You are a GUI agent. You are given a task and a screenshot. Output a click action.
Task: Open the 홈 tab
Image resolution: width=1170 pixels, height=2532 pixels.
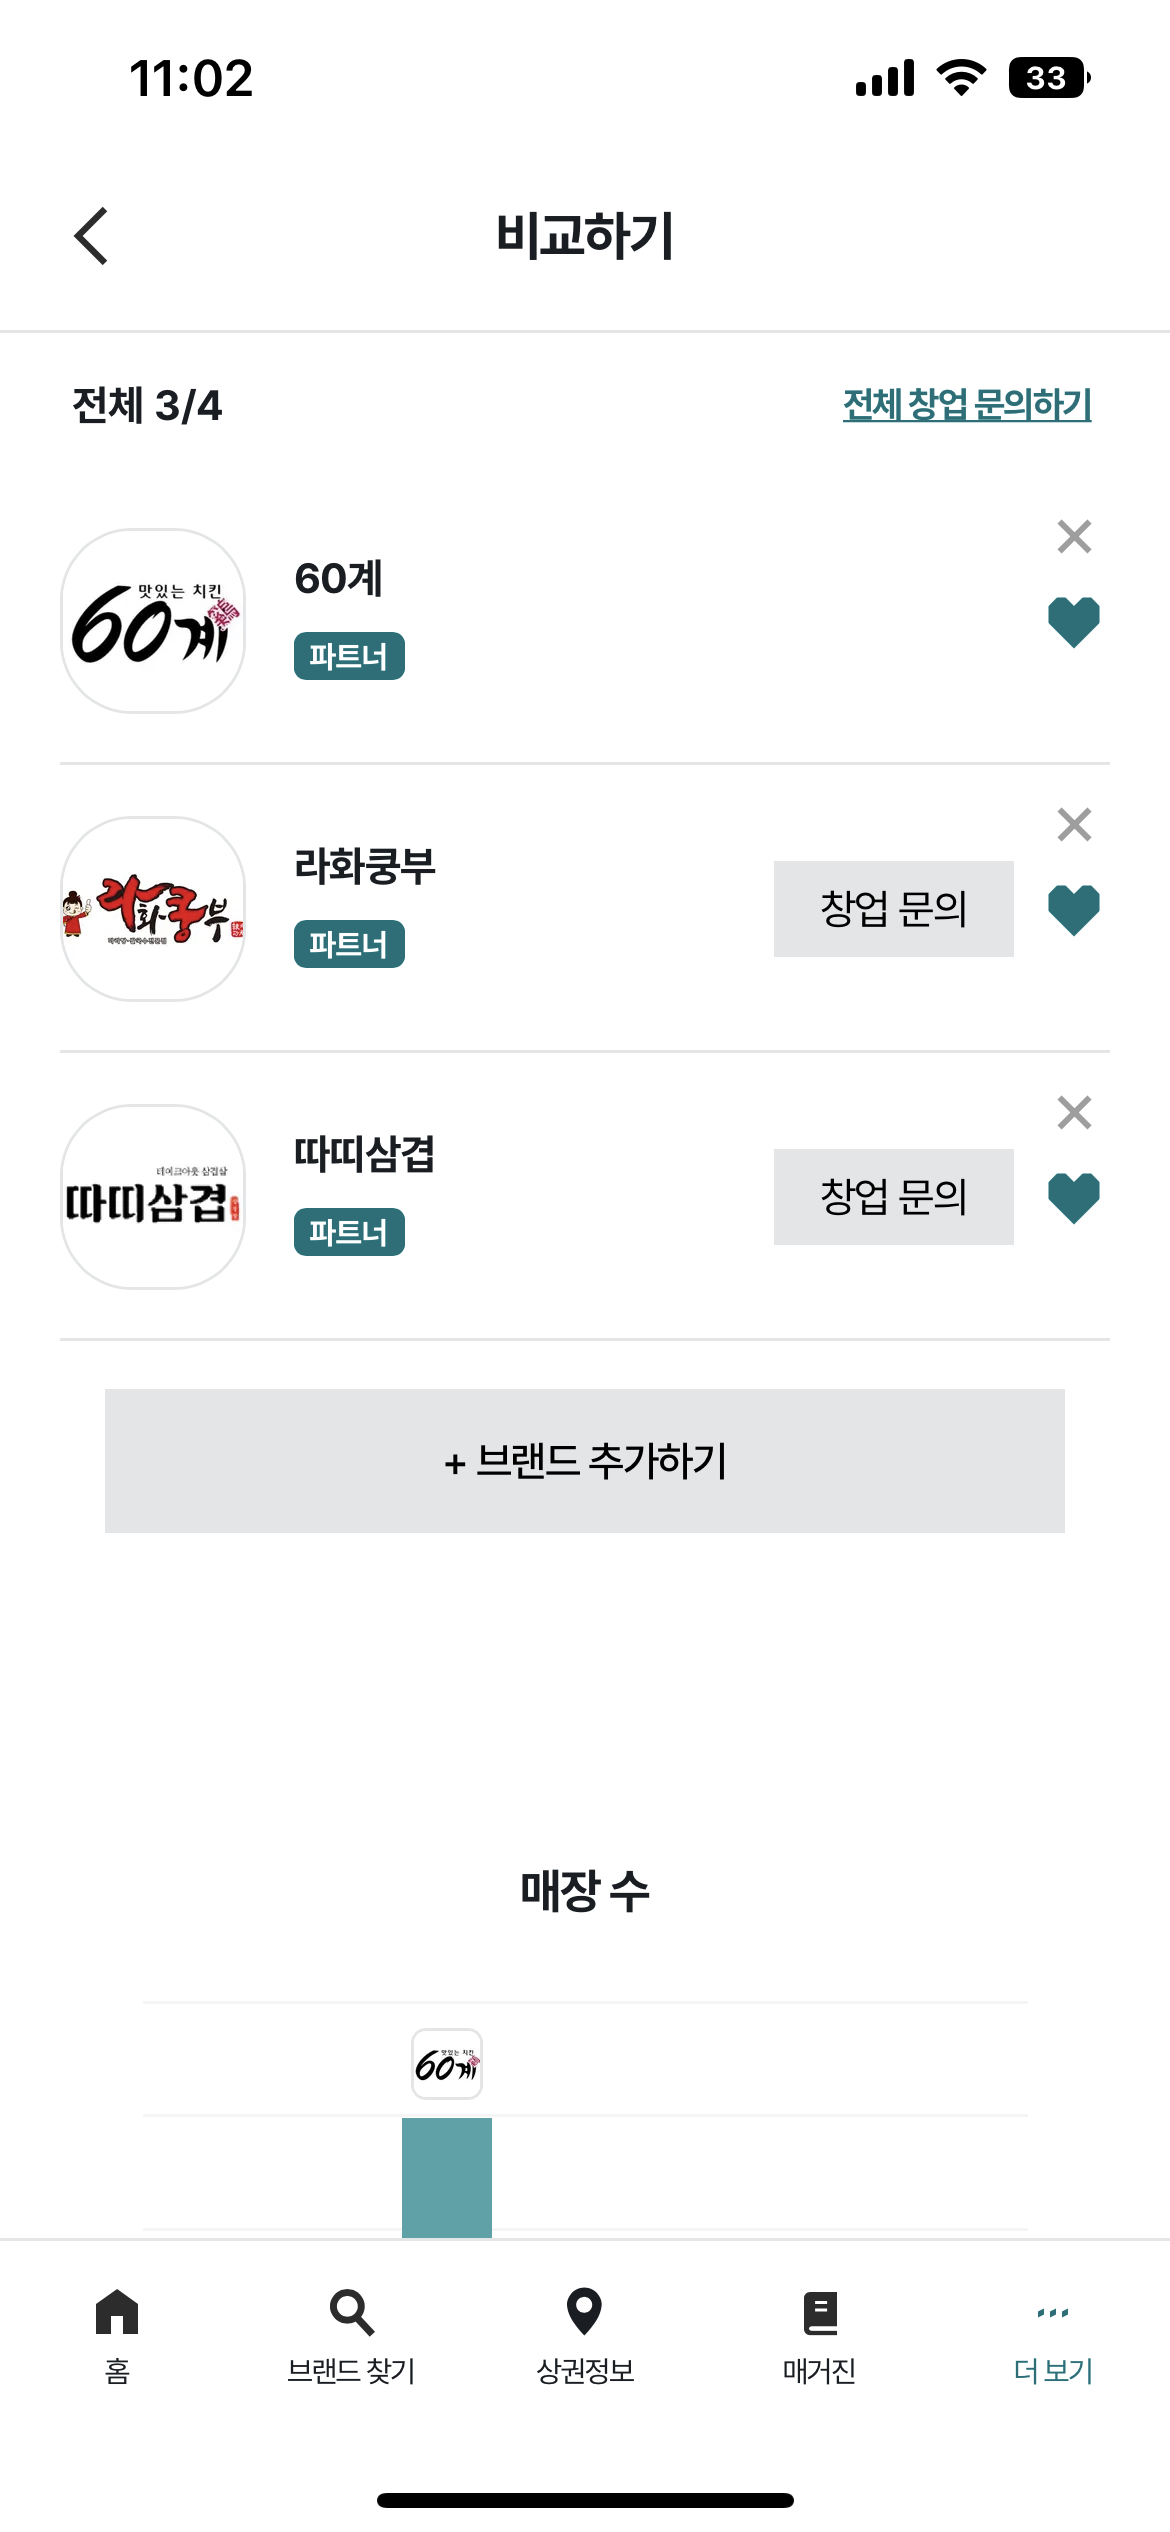[117, 2336]
